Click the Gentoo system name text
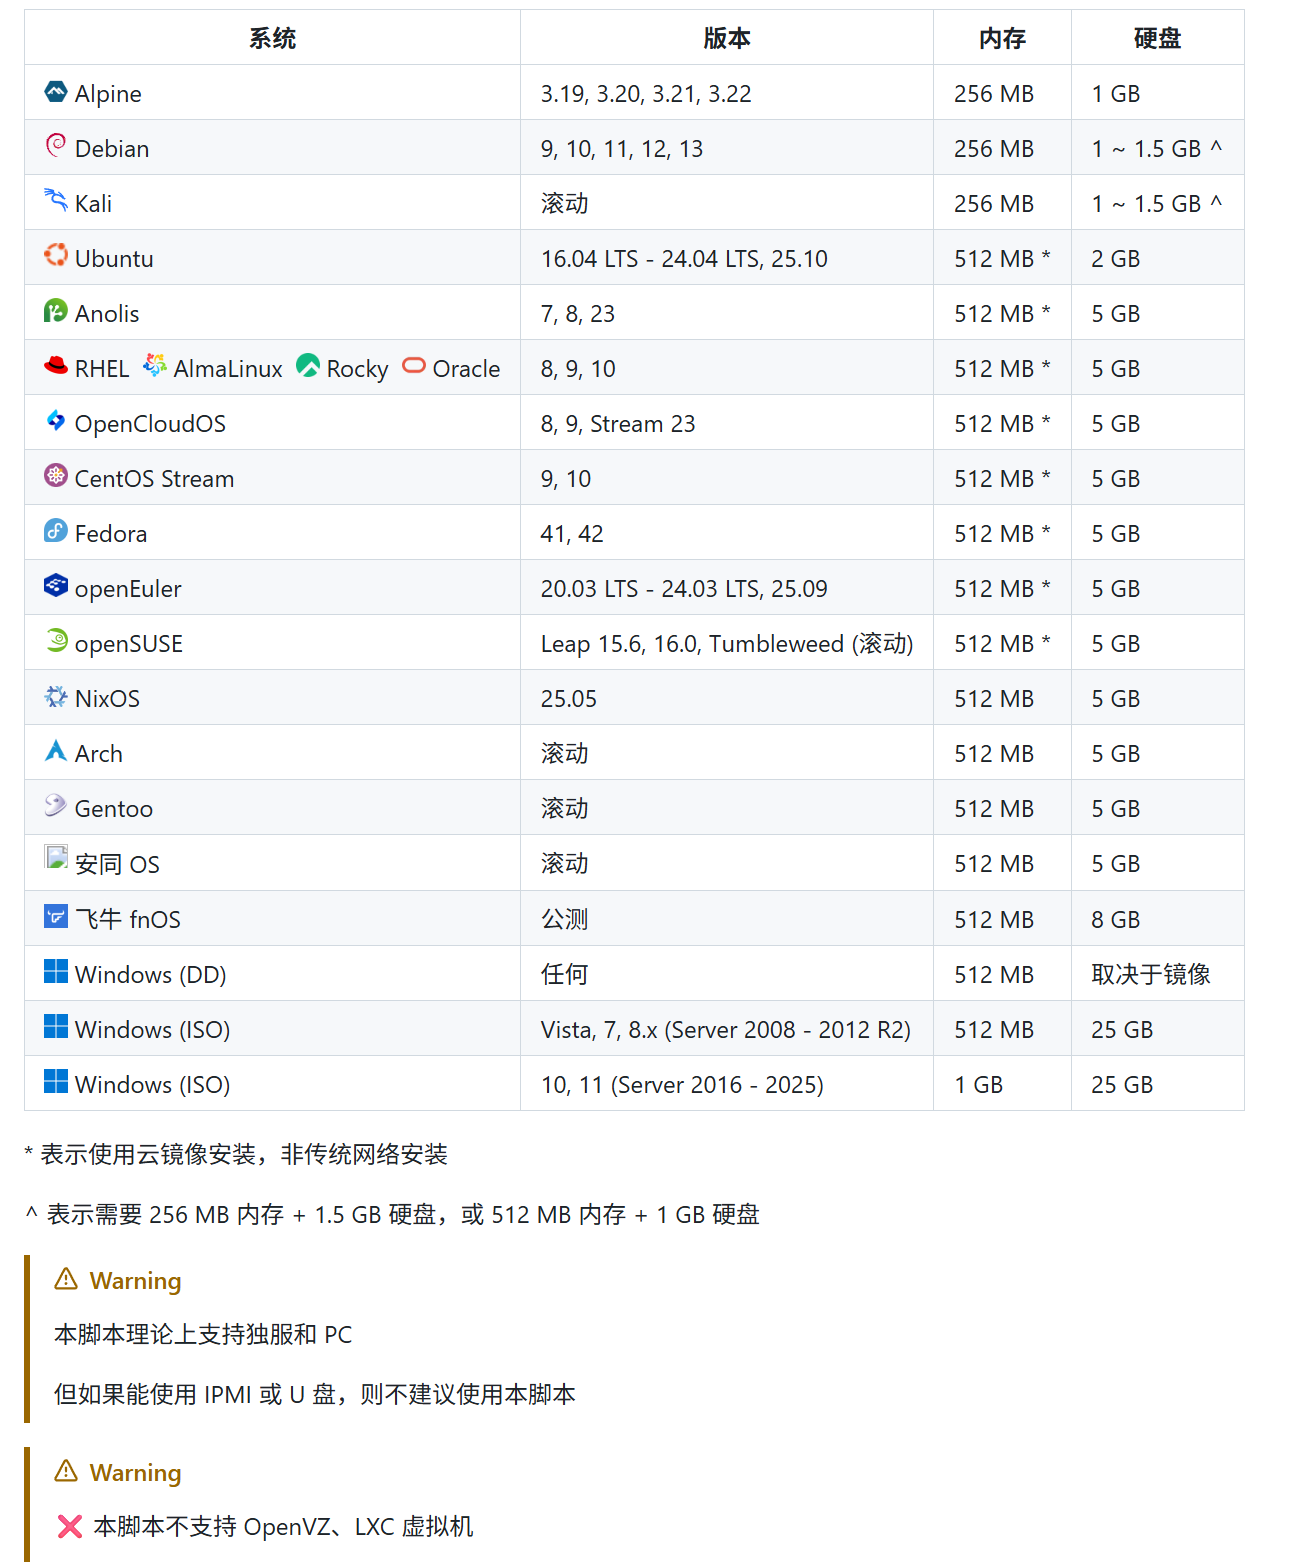1297x1562 pixels. click(114, 809)
